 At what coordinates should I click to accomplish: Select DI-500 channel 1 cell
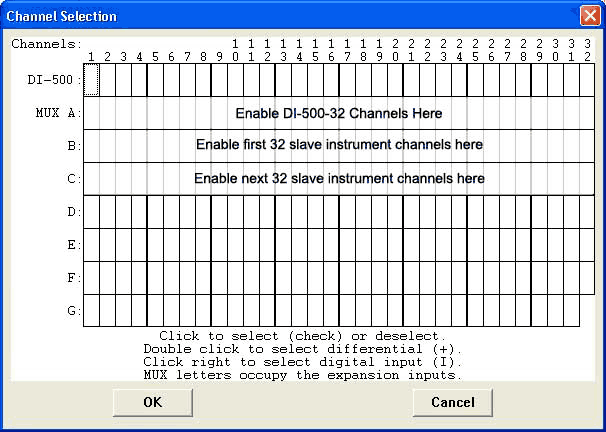point(92,80)
